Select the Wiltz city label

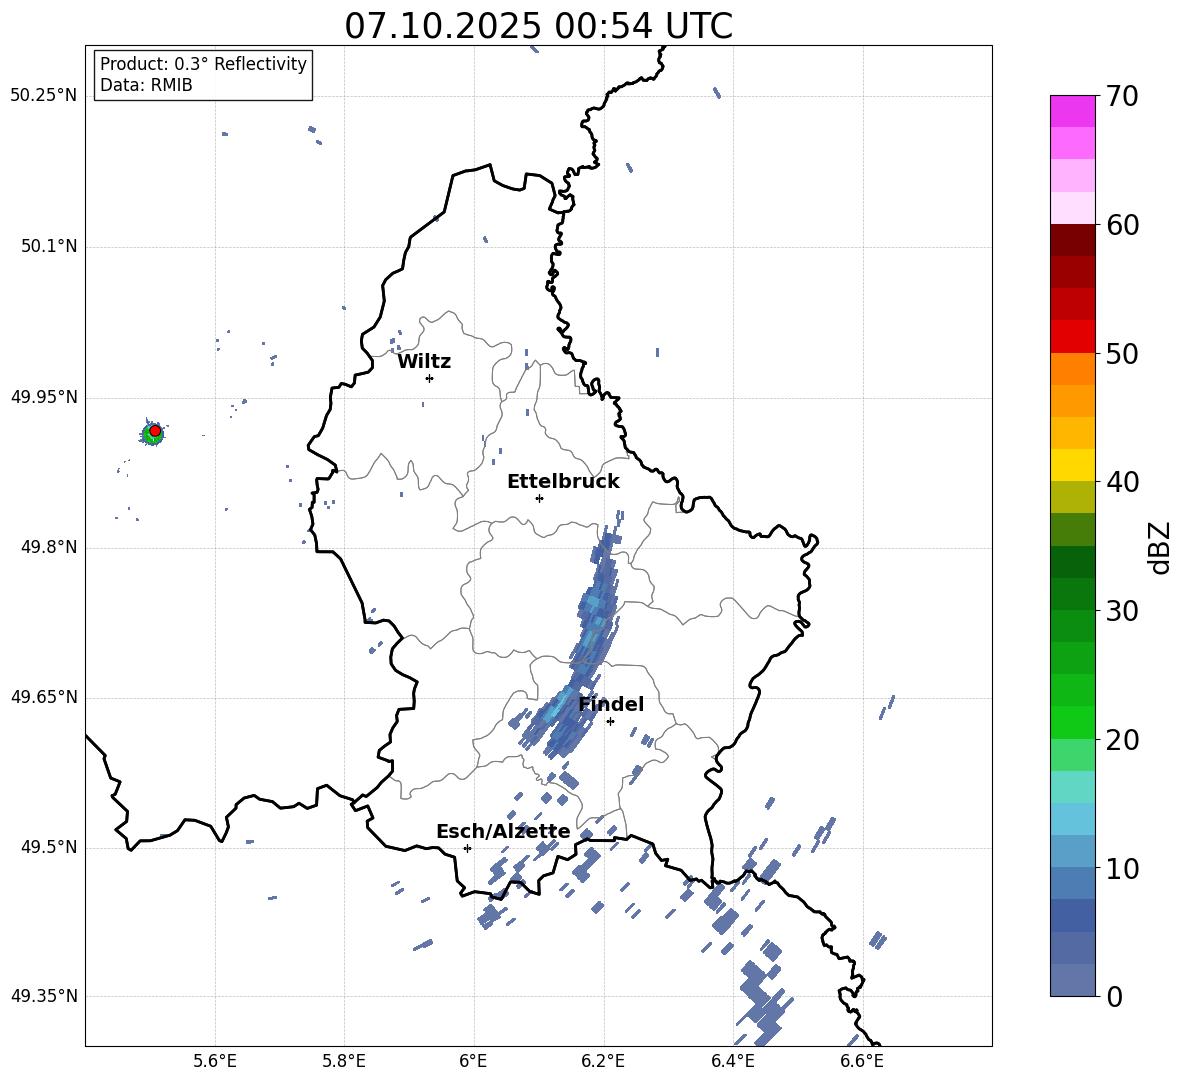(424, 362)
